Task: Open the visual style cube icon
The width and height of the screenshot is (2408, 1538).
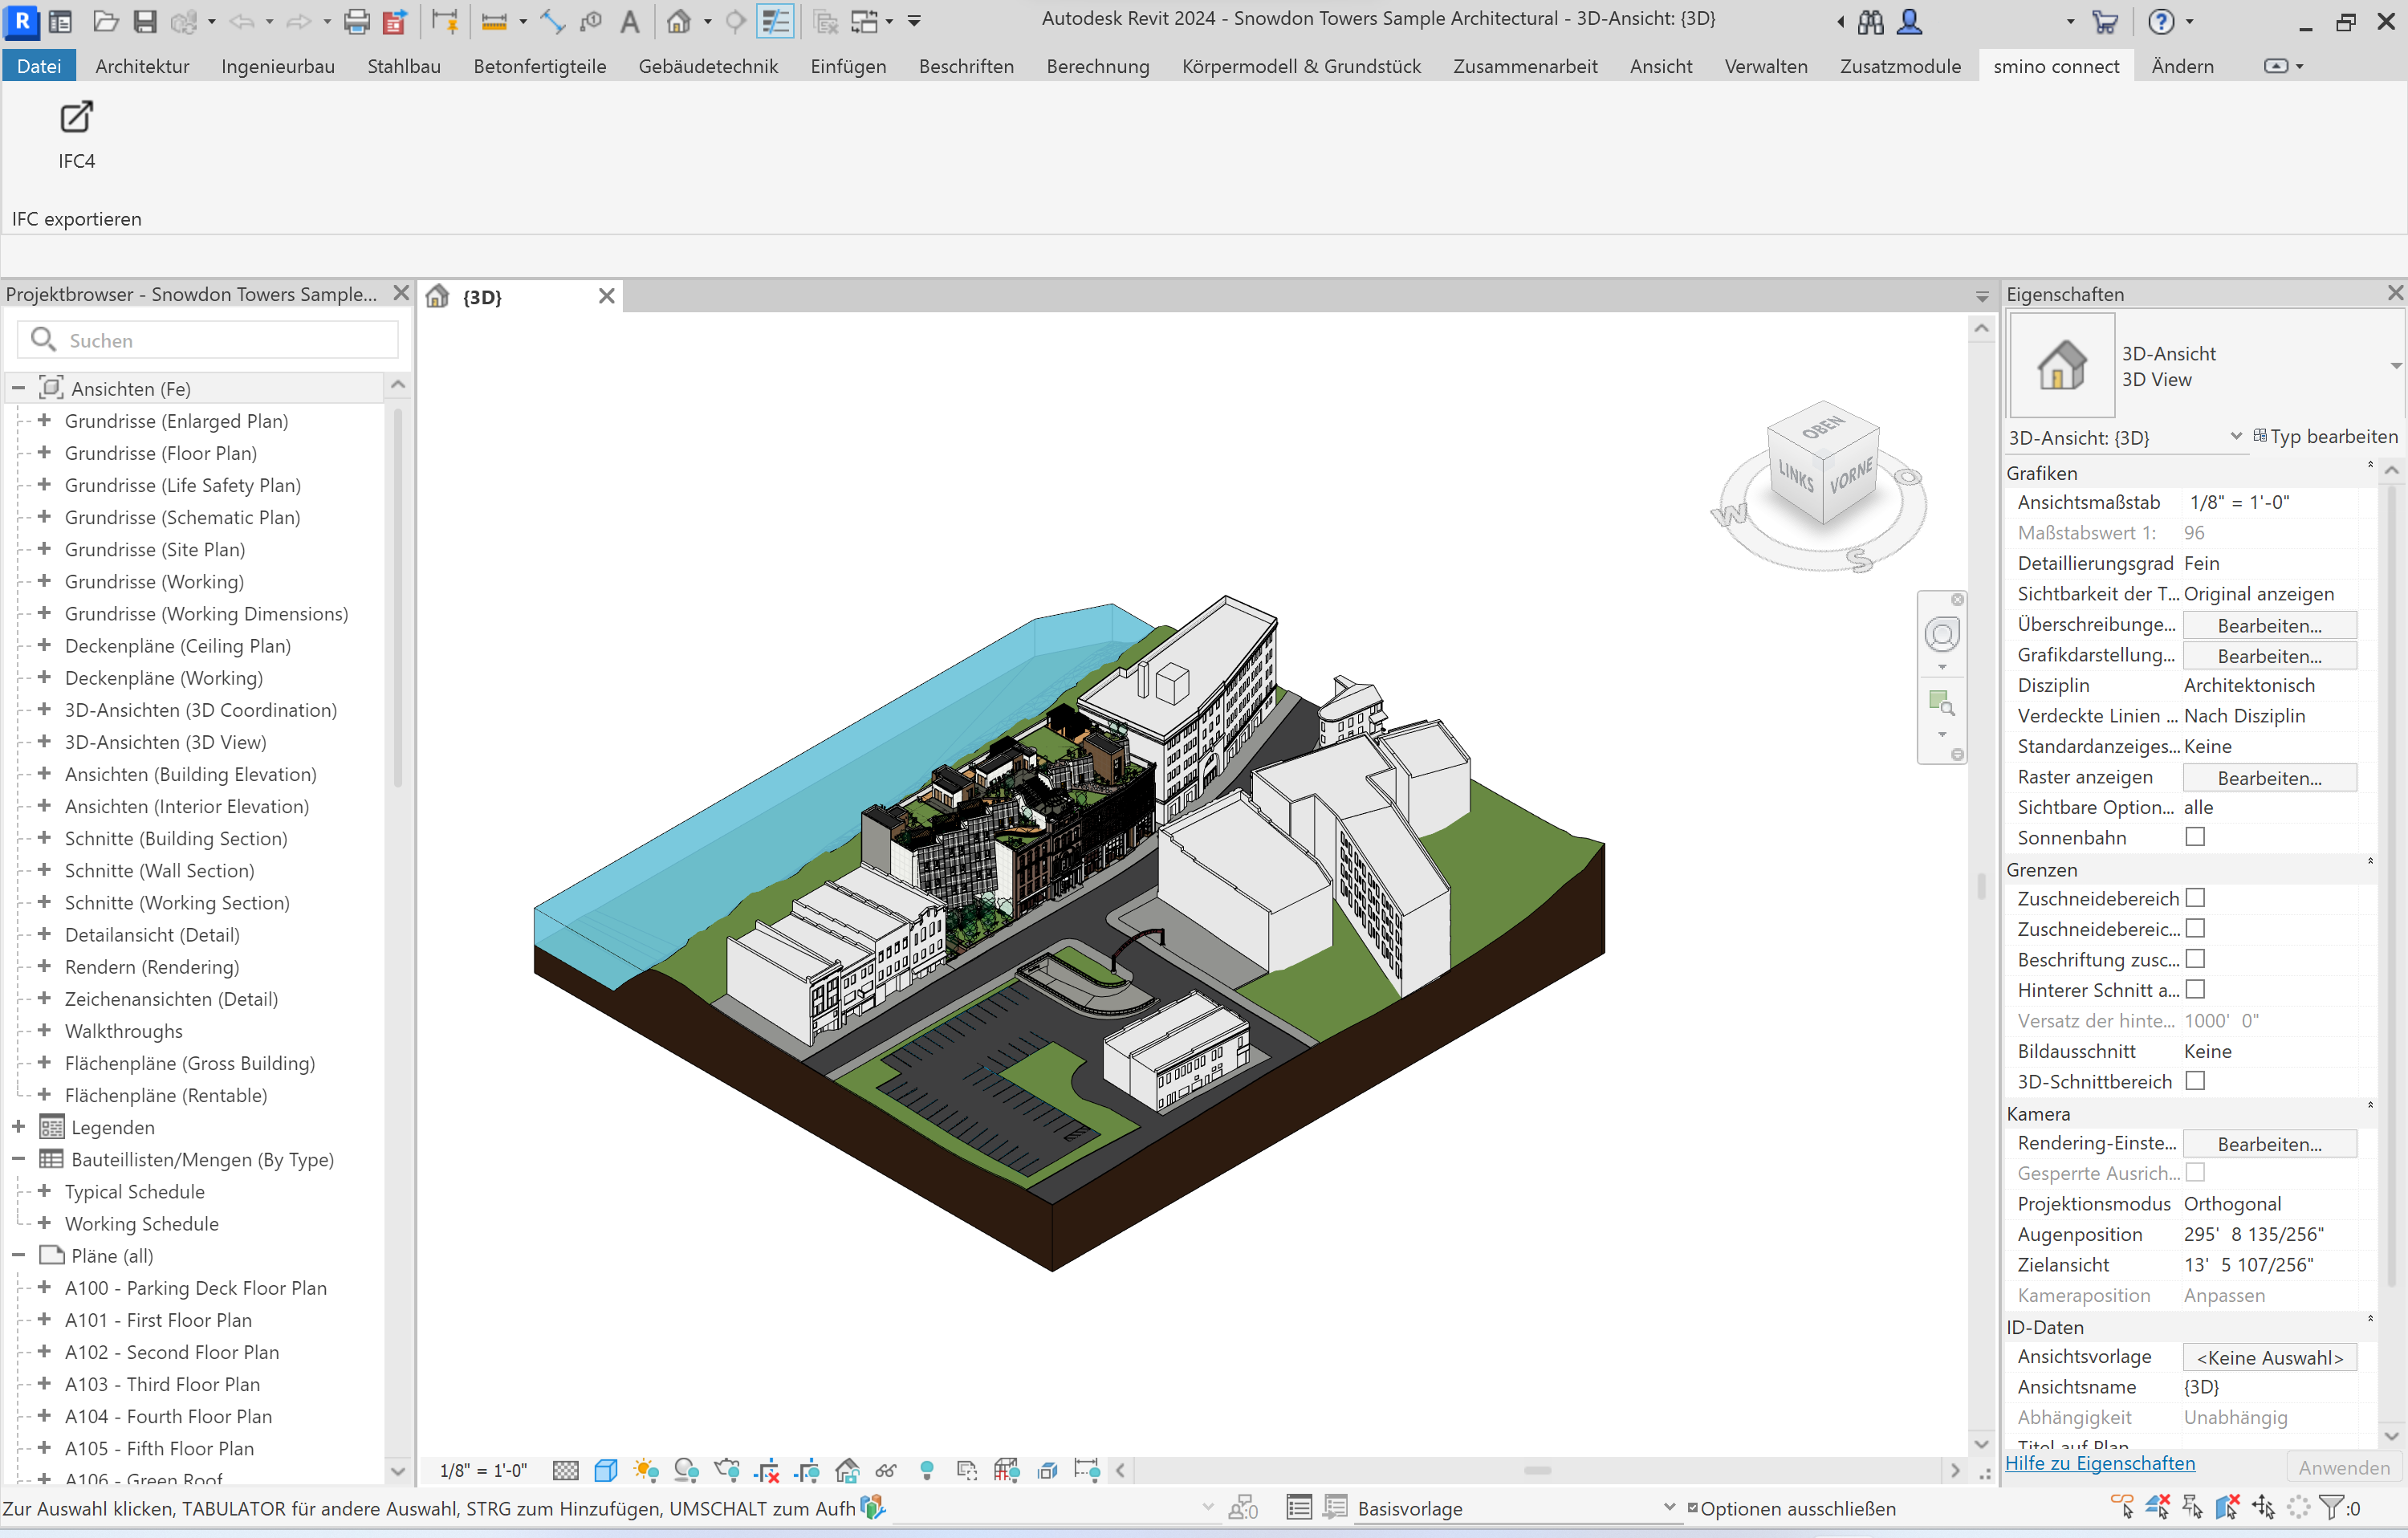Action: point(605,1470)
